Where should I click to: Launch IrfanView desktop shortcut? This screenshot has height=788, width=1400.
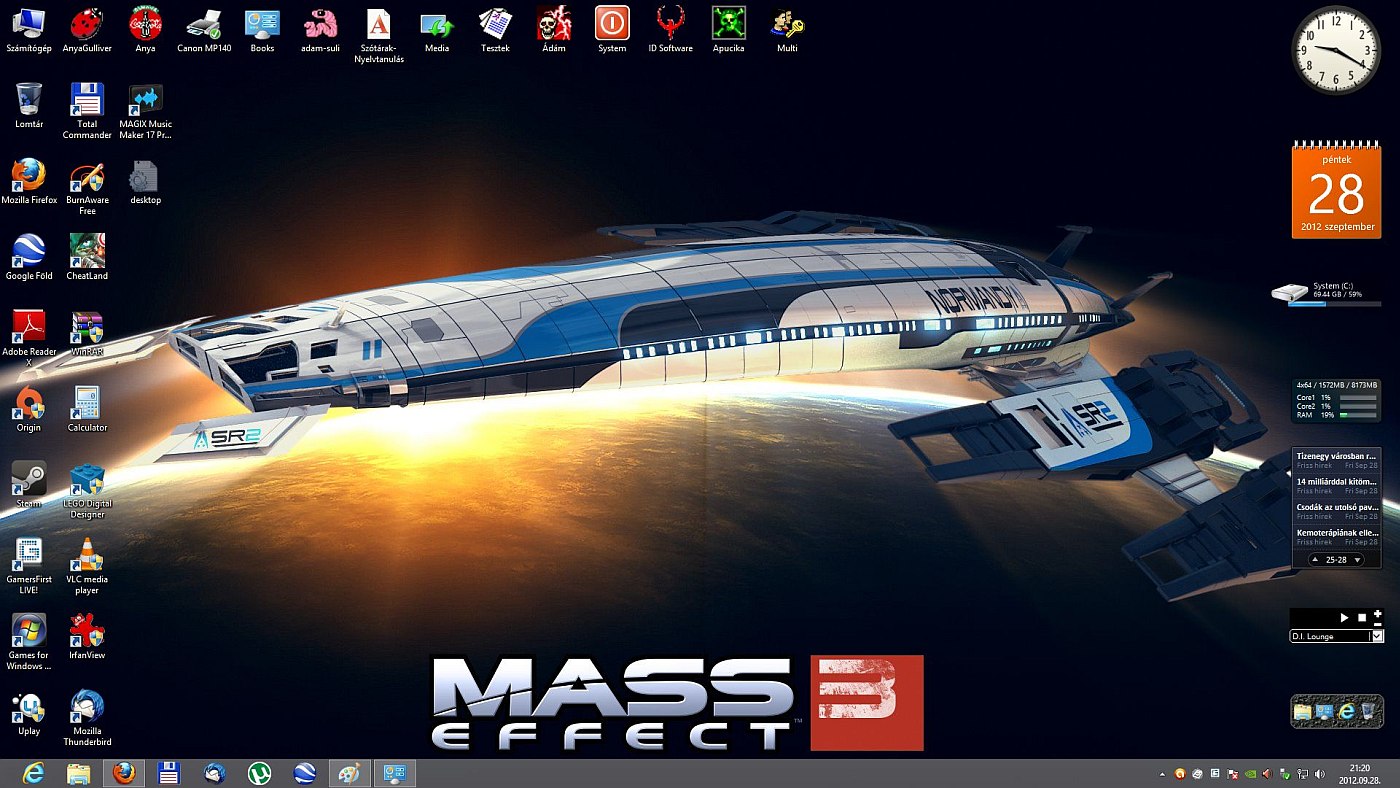tap(87, 637)
